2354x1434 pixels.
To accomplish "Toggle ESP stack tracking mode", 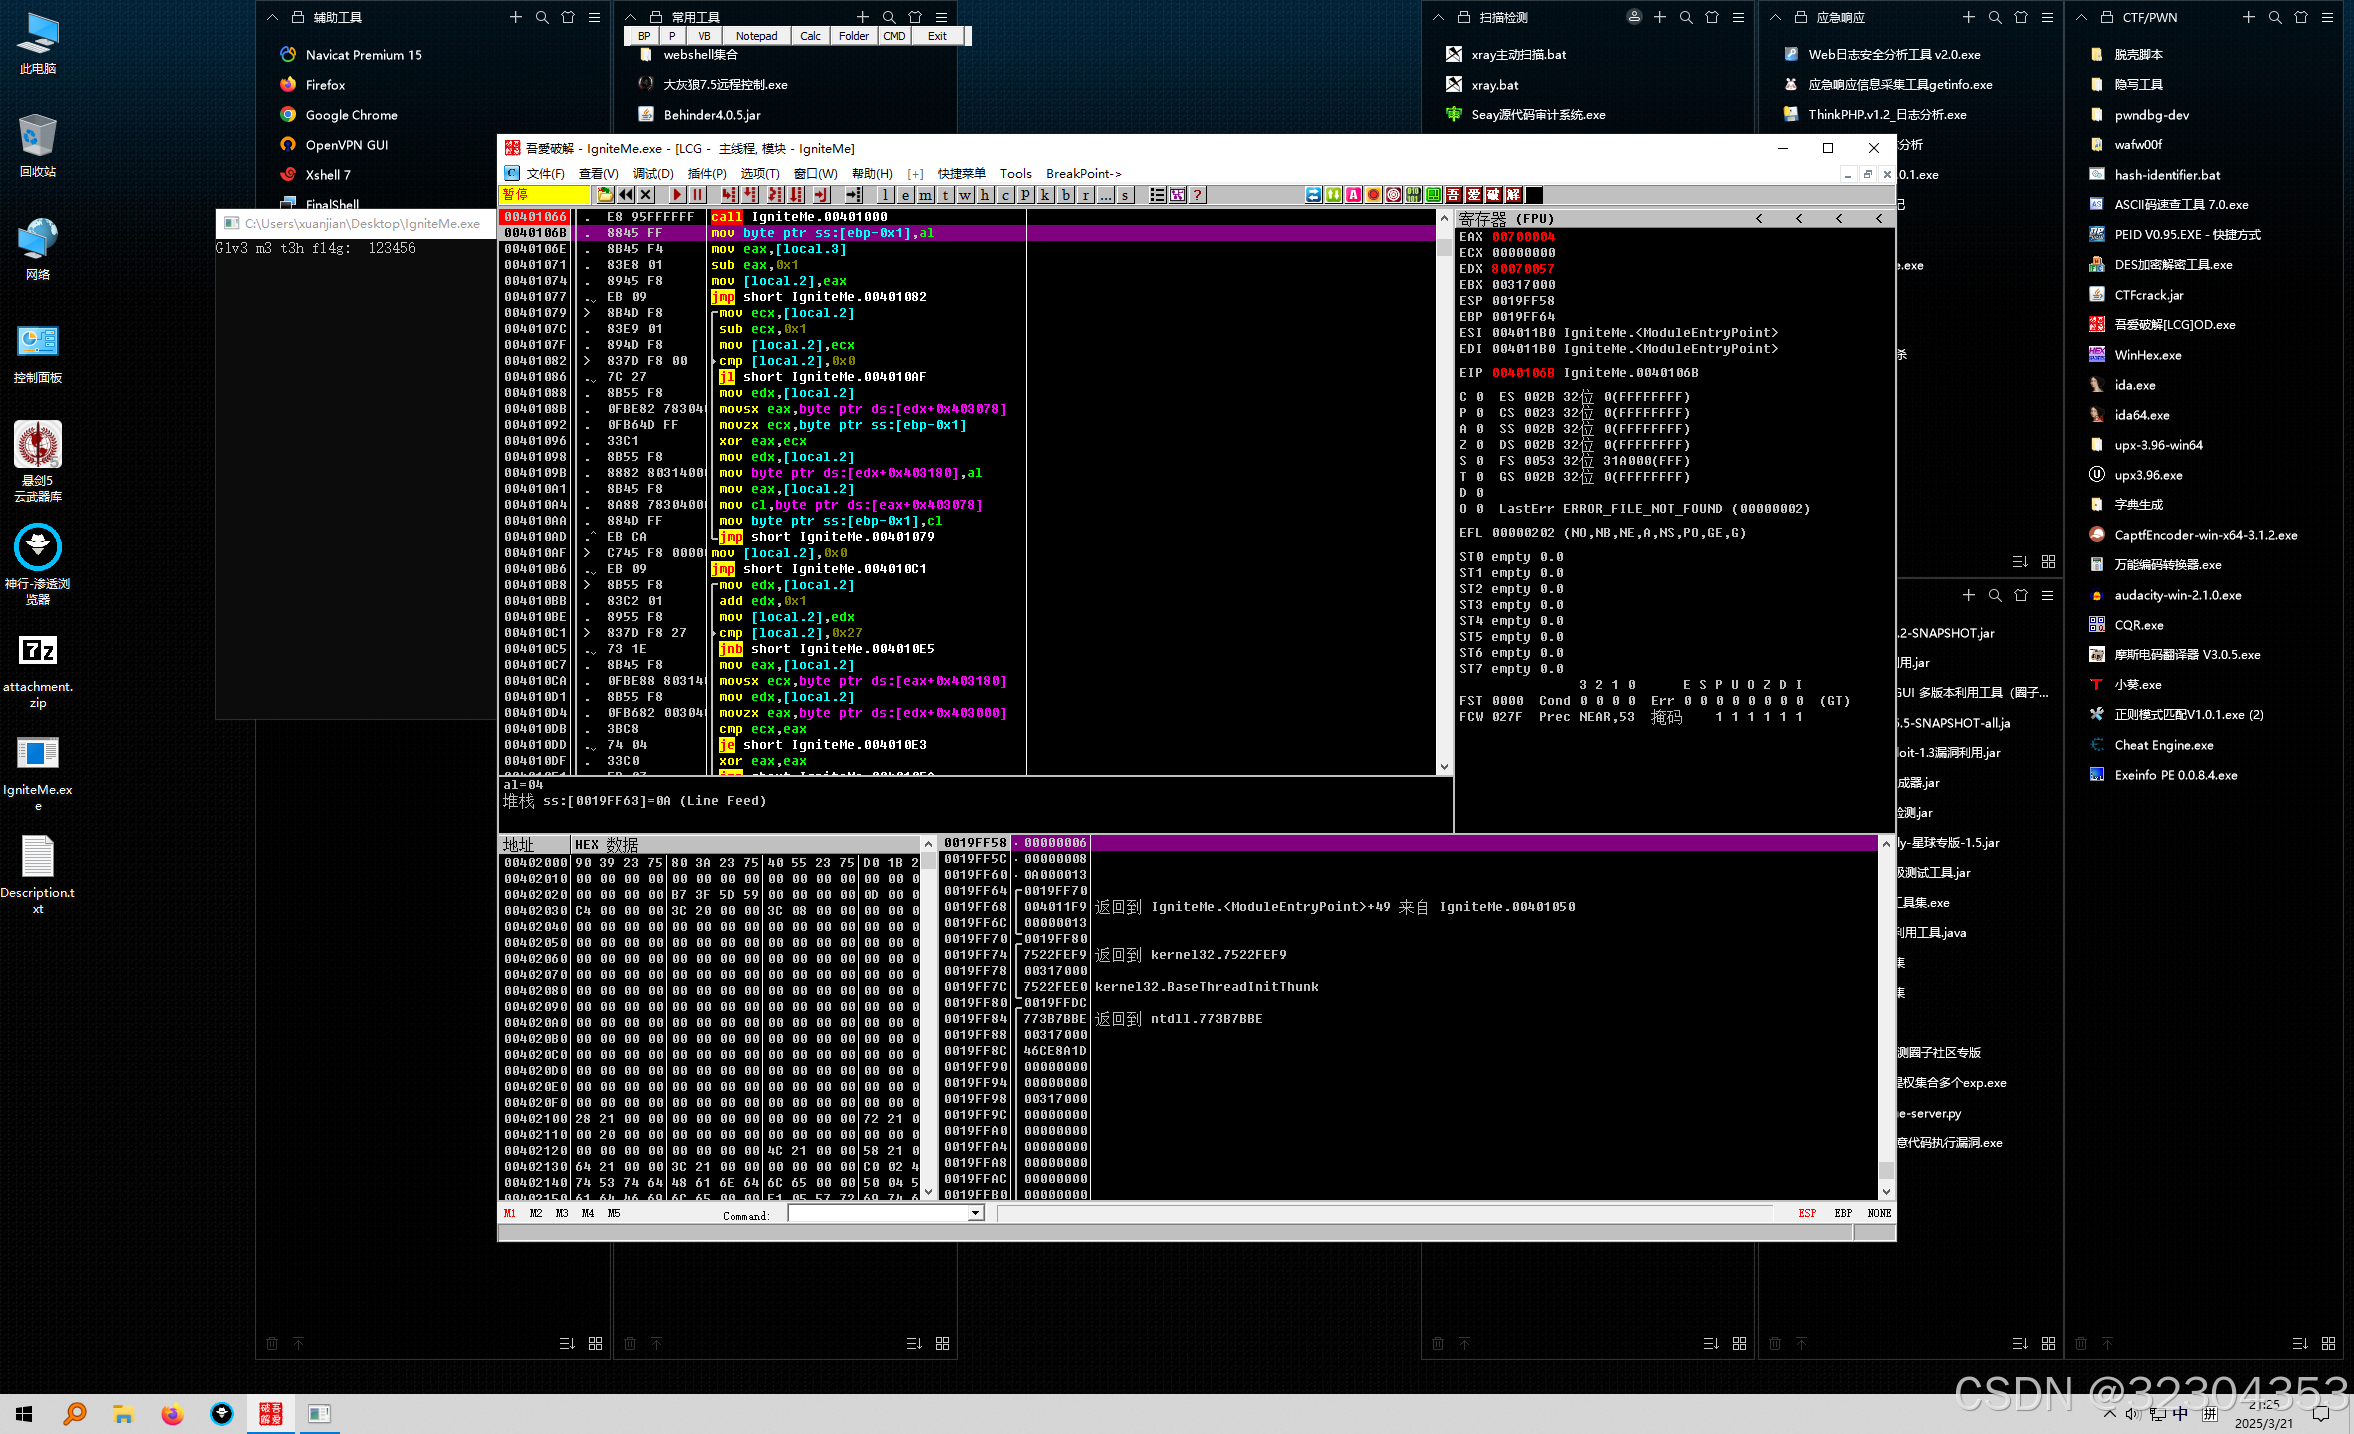I will click(x=1807, y=1213).
